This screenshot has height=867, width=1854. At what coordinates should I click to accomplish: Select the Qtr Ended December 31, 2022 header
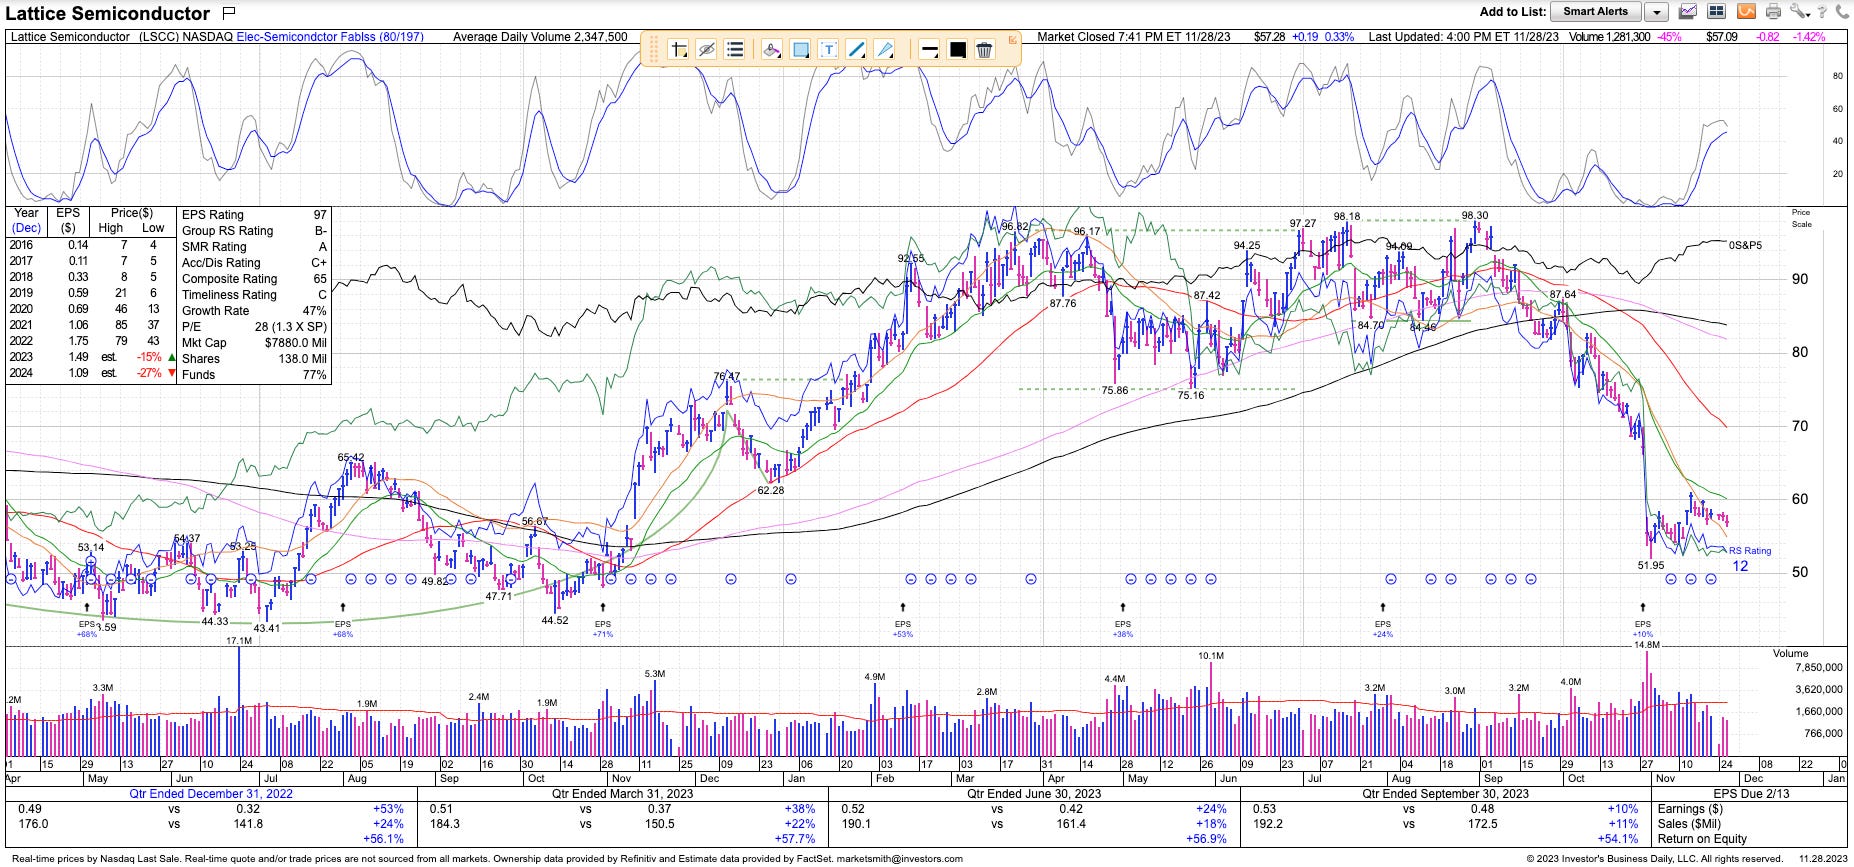(211, 794)
